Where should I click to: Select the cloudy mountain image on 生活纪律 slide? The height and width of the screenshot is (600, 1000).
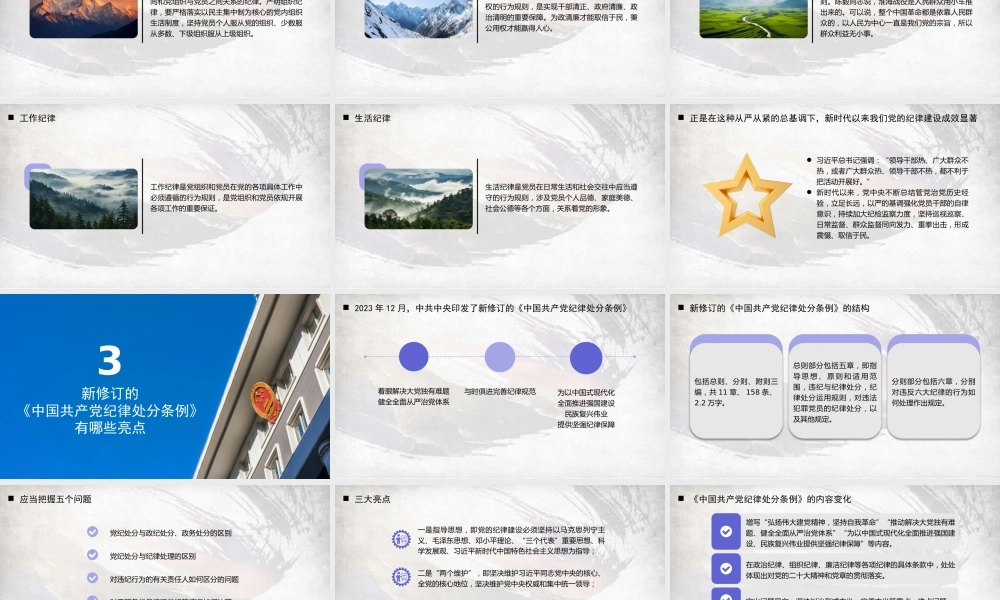[418, 198]
